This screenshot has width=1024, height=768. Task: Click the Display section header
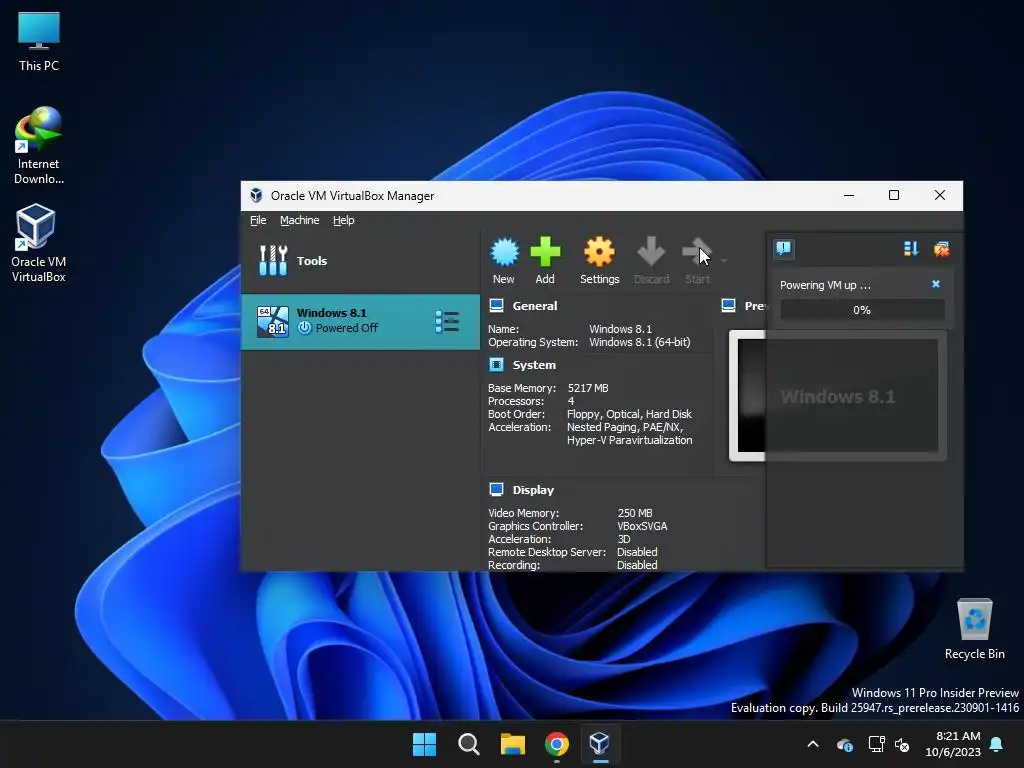coord(533,490)
